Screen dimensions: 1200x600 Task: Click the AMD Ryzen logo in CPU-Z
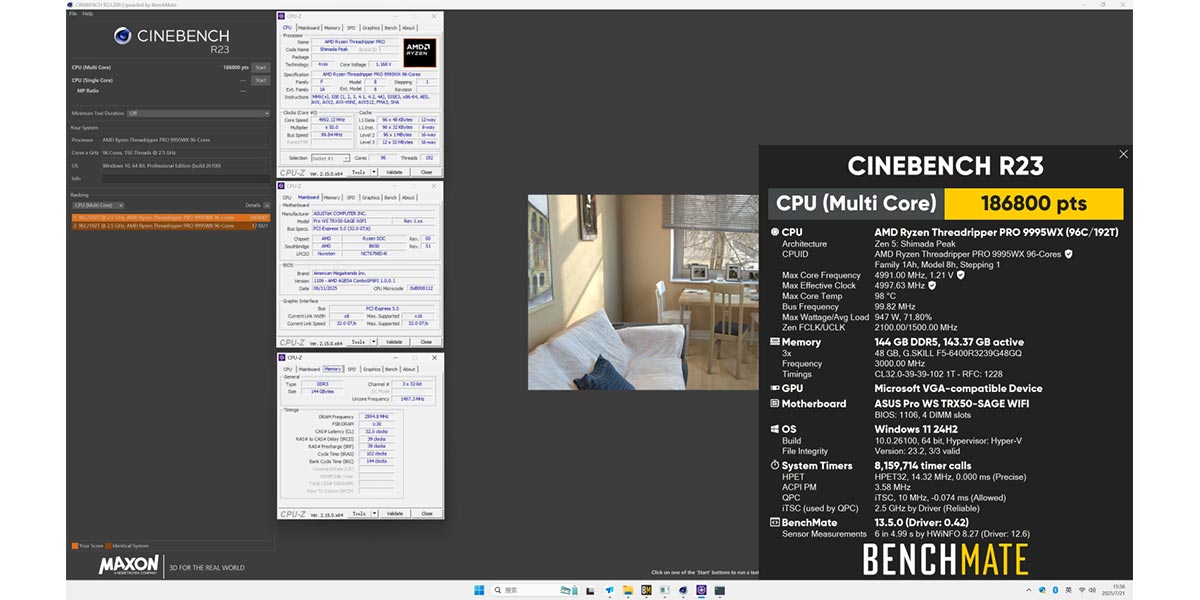click(x=419, y=52)
